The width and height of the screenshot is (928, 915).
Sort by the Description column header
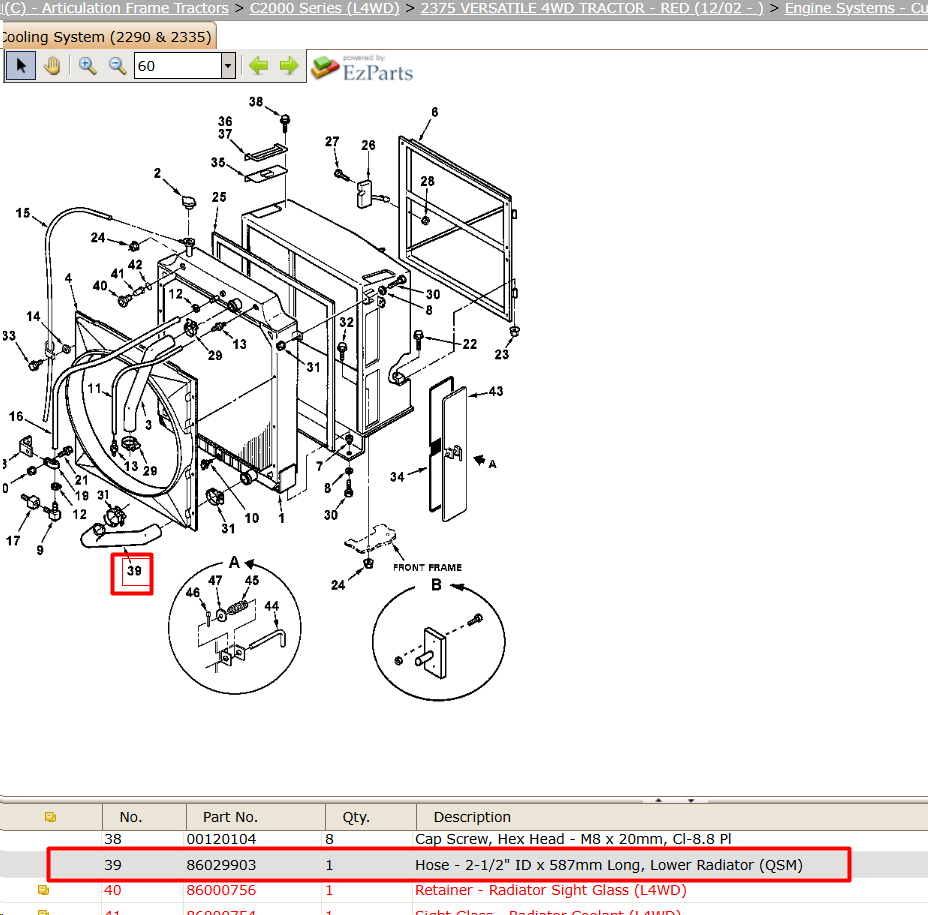(x=472, y=817)
